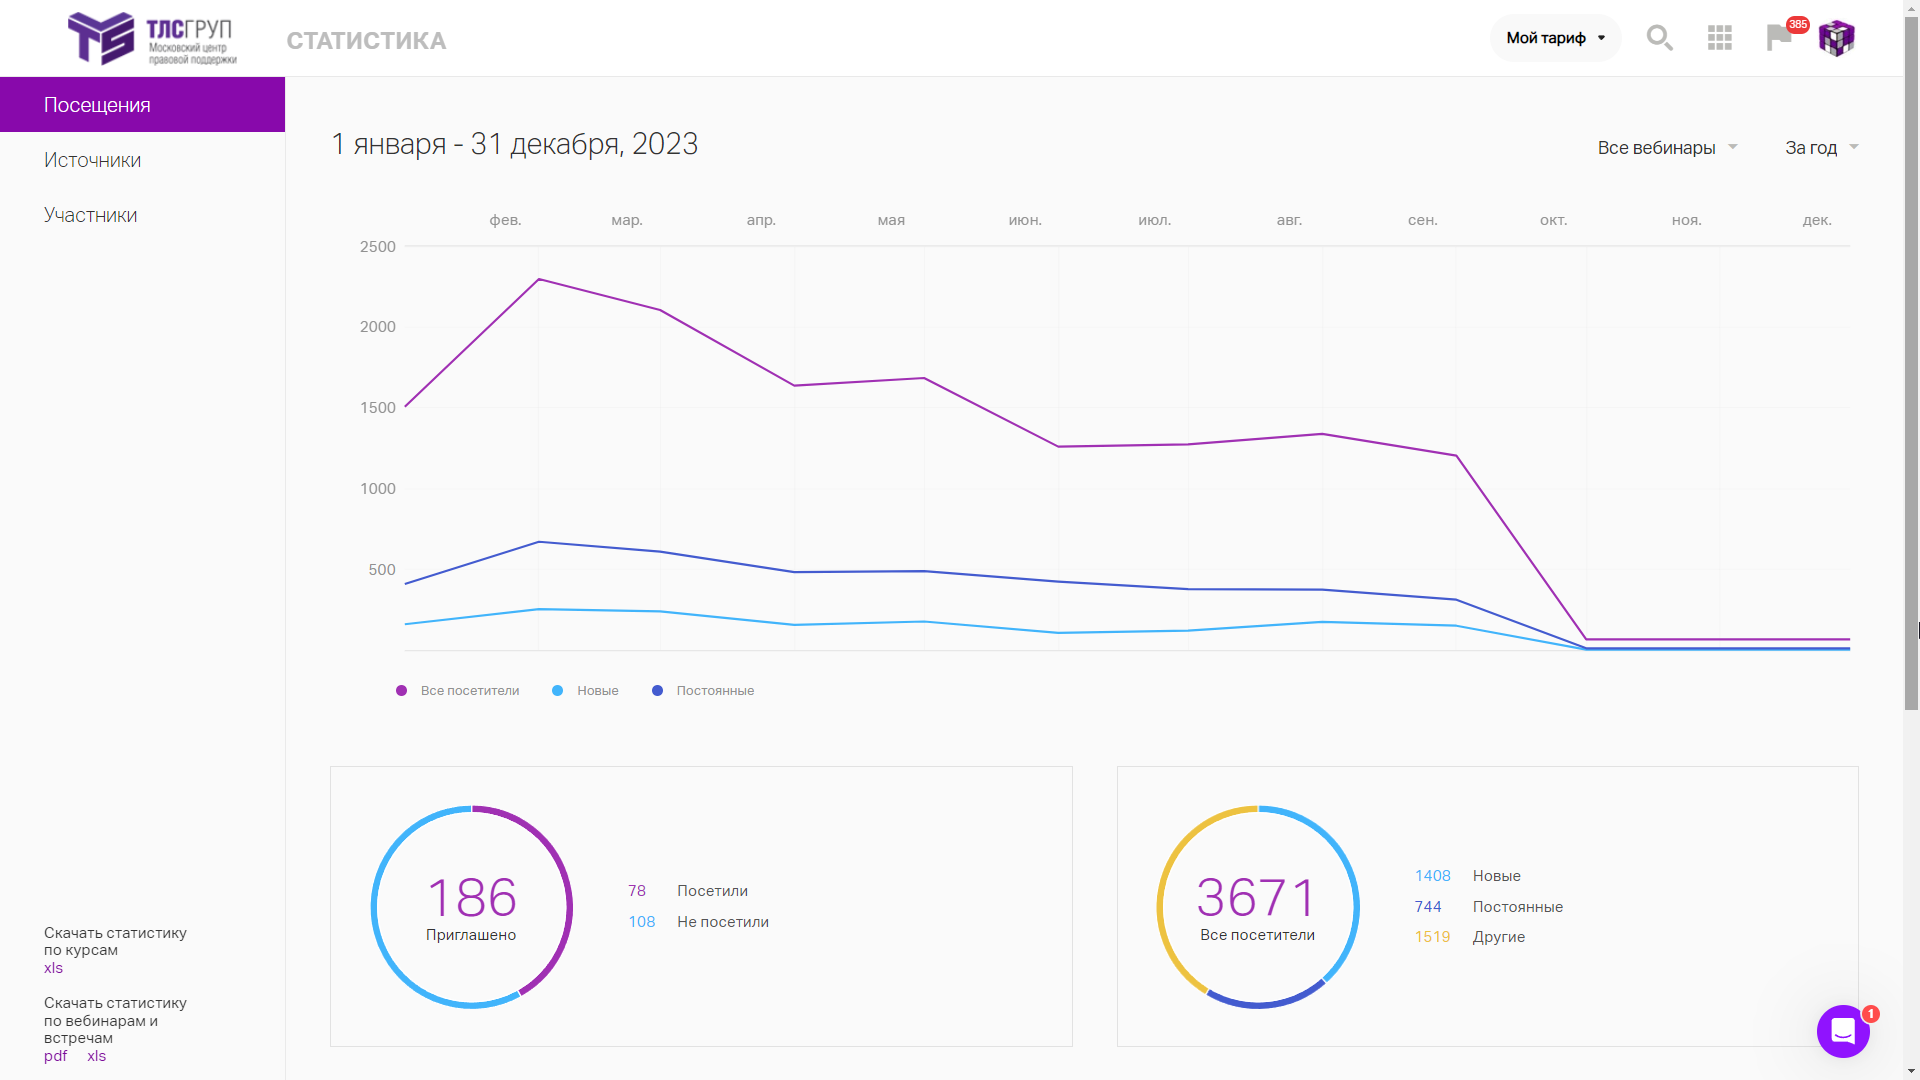Click the purple dot in chart legend
Viewport: 1920px width, 1080px height.
click(401, 691)
